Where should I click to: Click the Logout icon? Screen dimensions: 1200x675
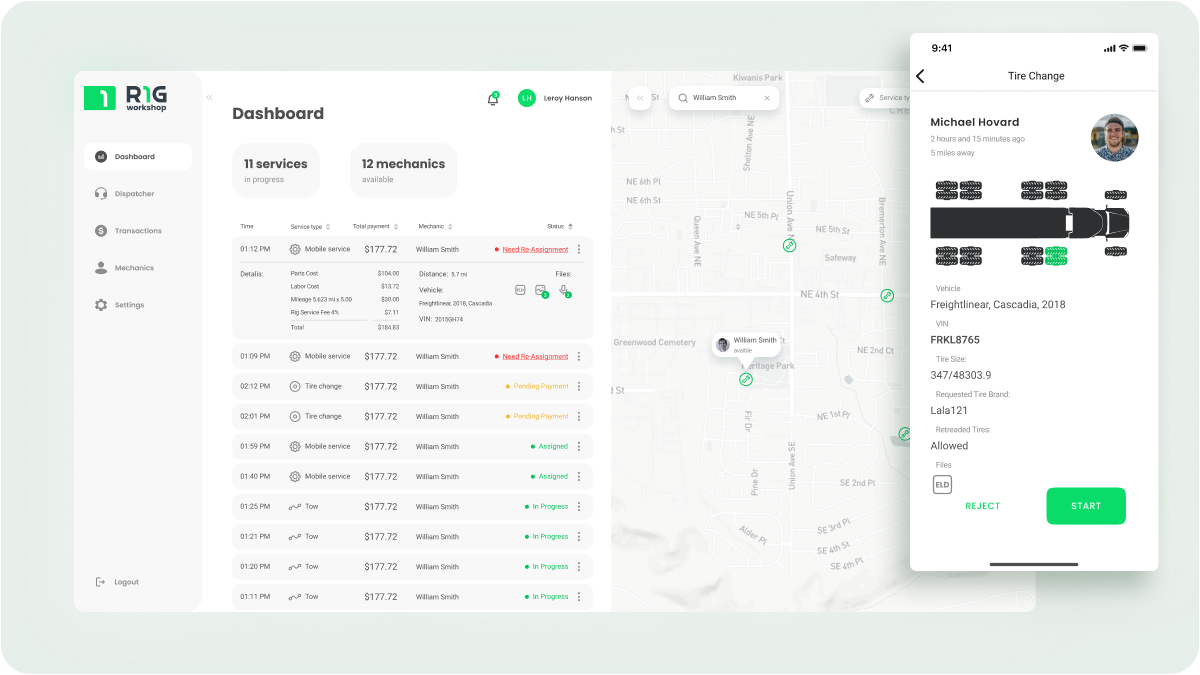tap(100, 582)
